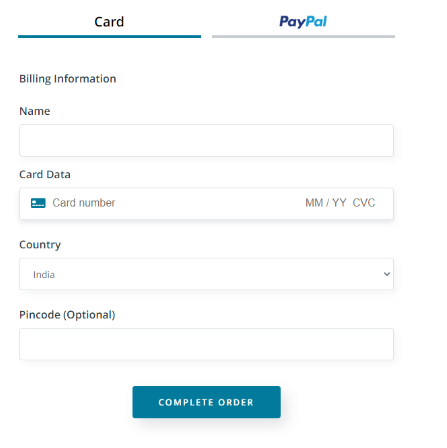This screenshot has width=447, height=448.
Task: Select the MM / YY expiry field
Action: point(326,203)
